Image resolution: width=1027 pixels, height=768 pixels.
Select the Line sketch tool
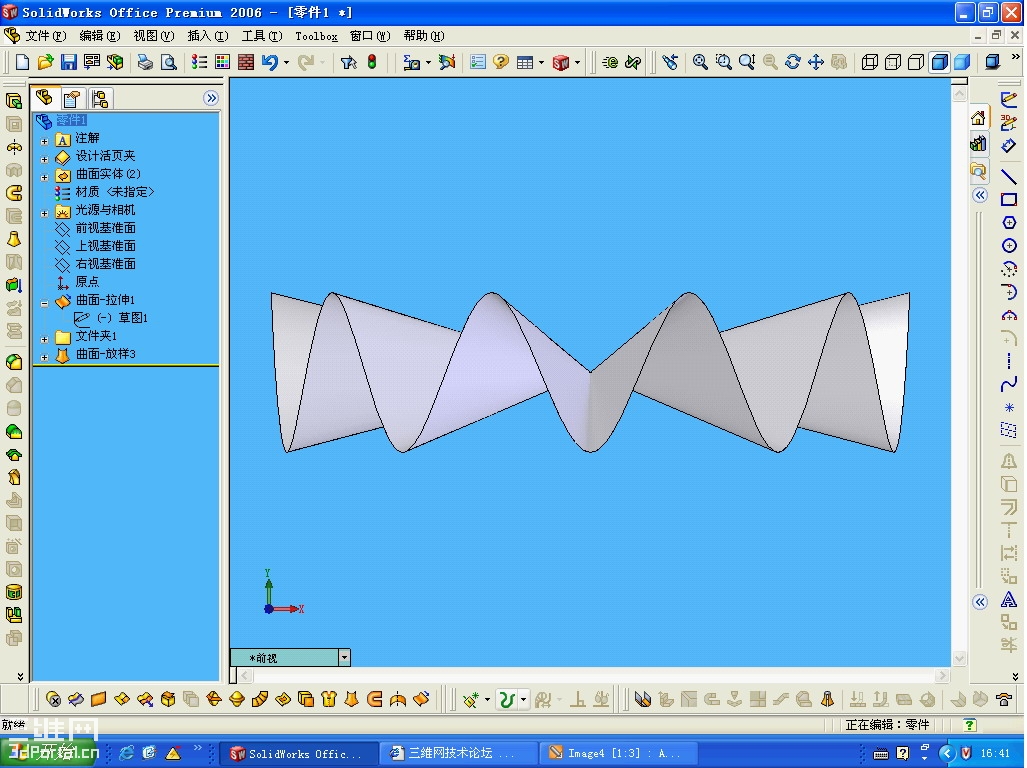coord(1009,176)
